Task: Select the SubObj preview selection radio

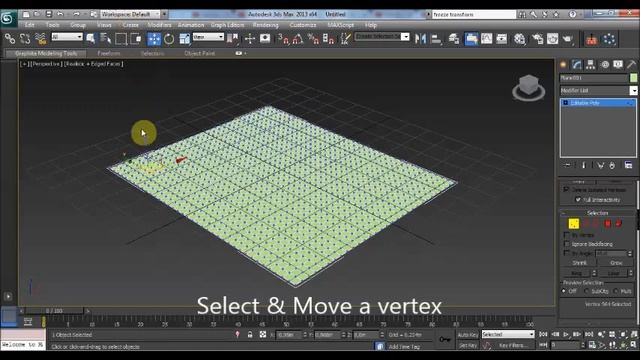Action: click(587, 291)
